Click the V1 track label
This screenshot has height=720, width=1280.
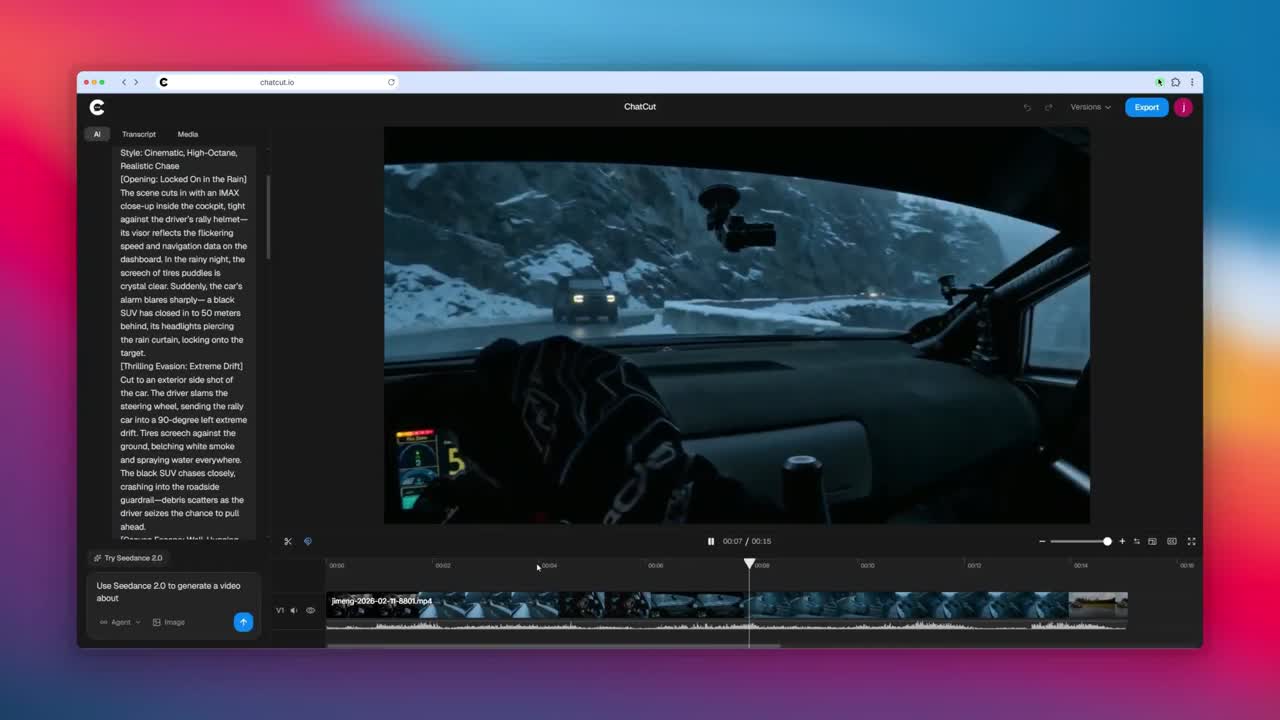(280, 610)
